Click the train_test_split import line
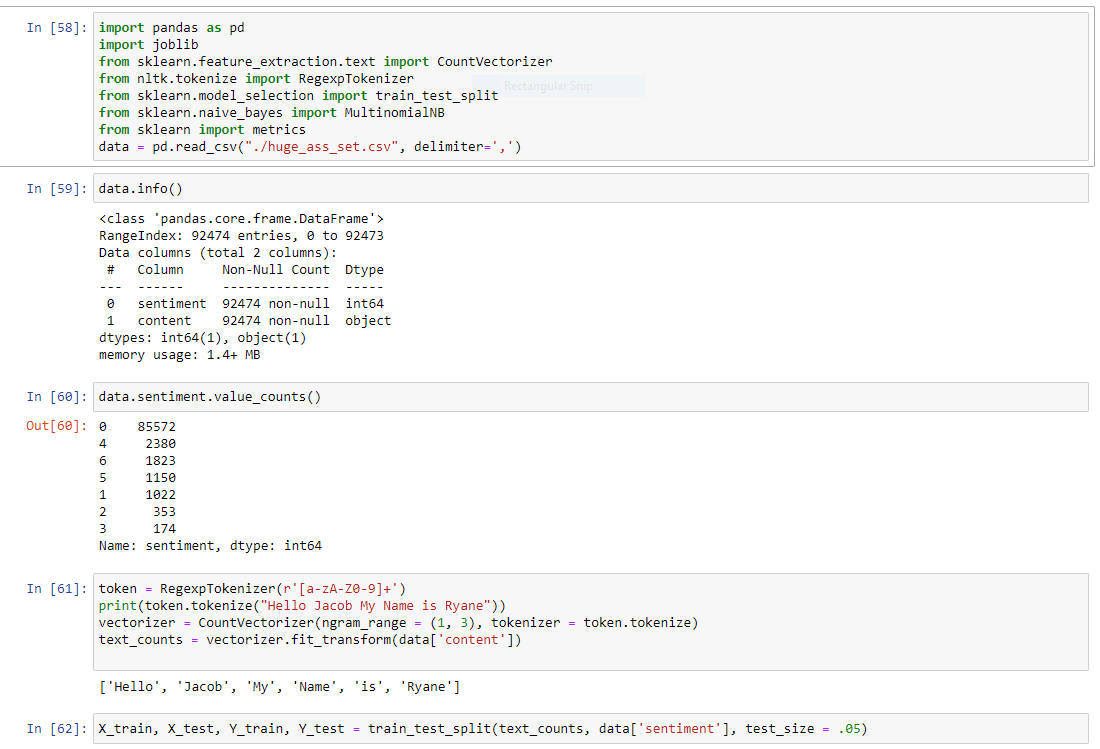This screenshot has width=1100, height=749. click(299, 95)
